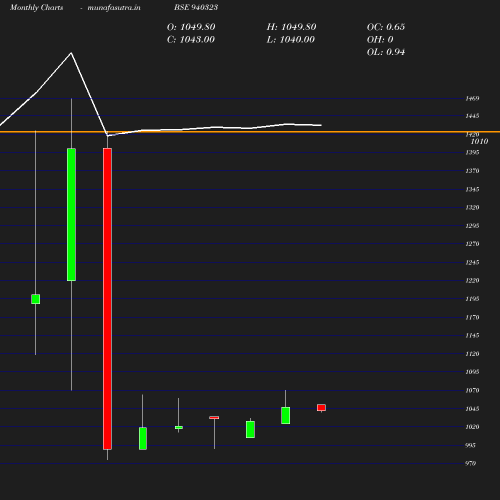
Task: Click the "OH: 0" reading
Action: pyautogui.click(x=380, y=40)
